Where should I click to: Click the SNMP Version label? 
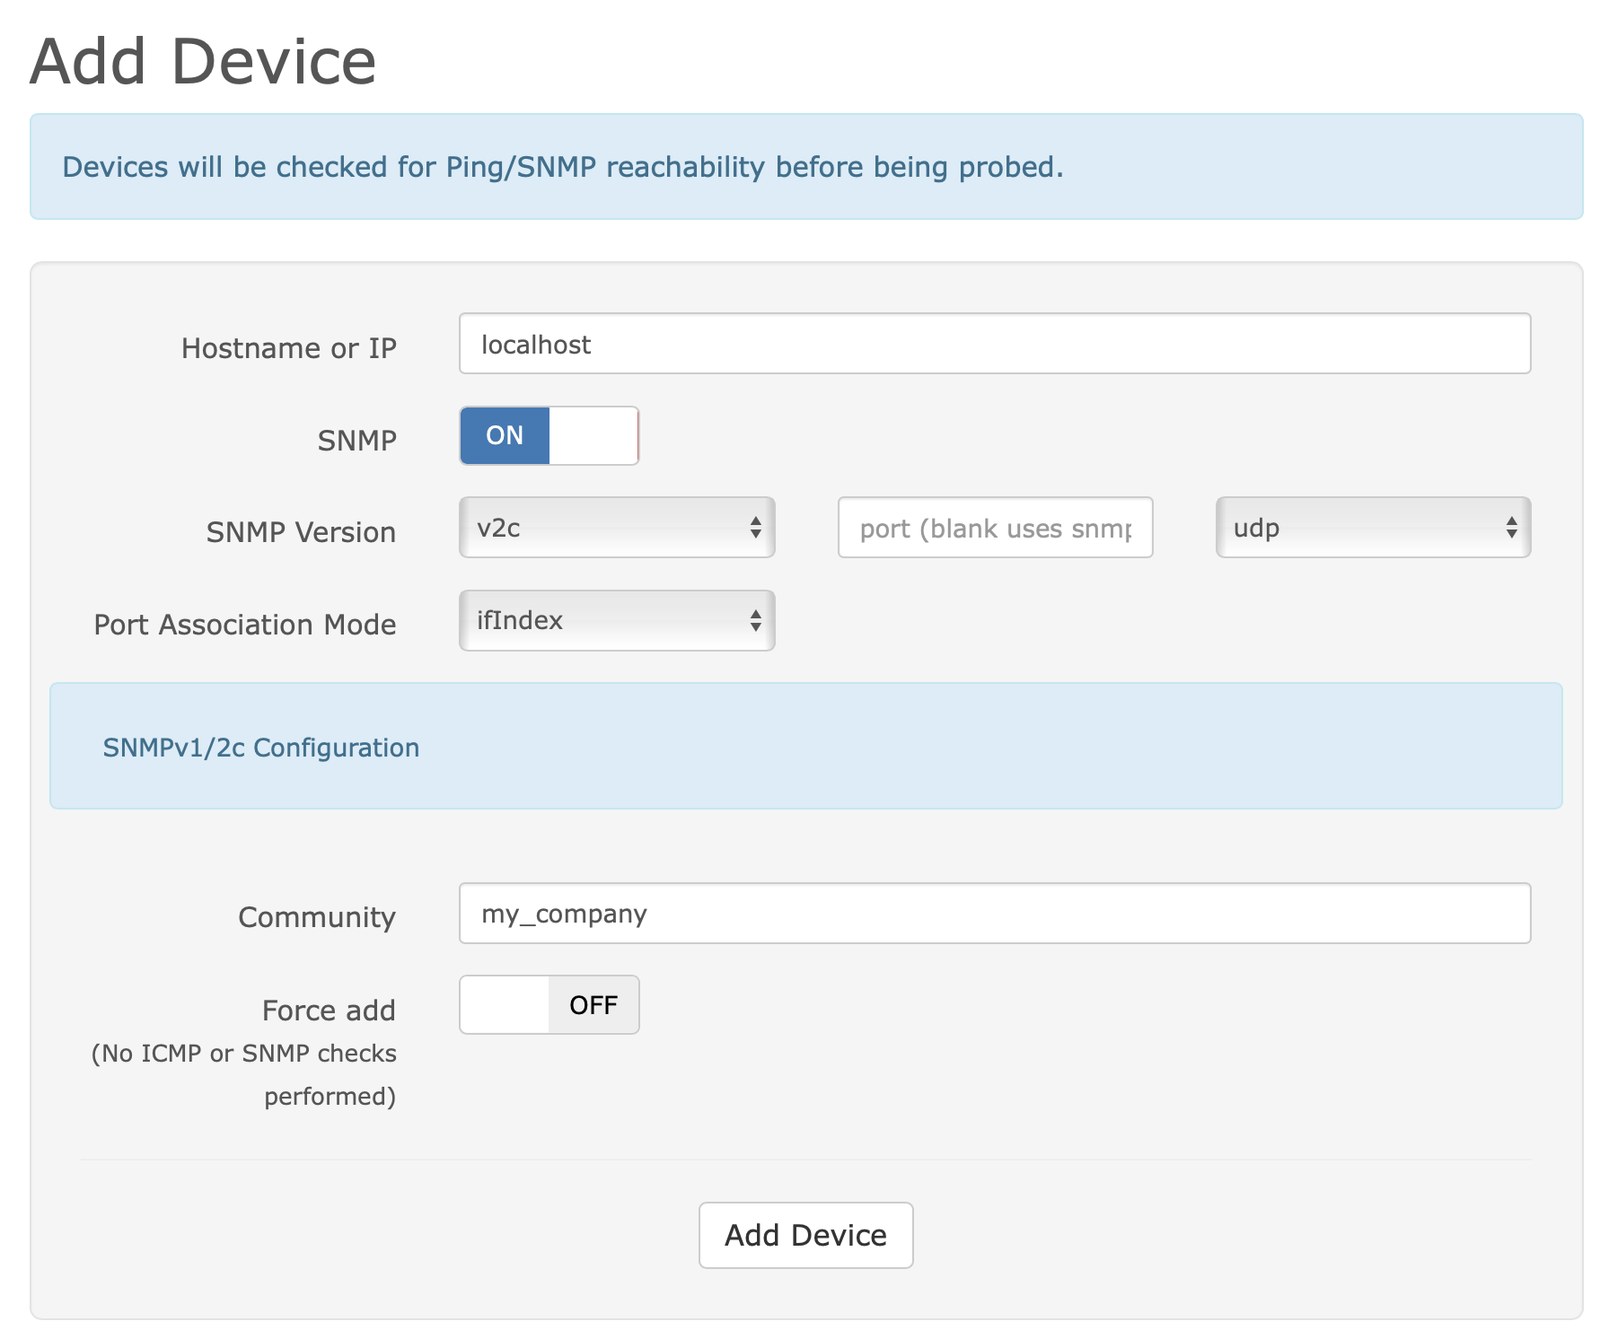click(301, 532)
